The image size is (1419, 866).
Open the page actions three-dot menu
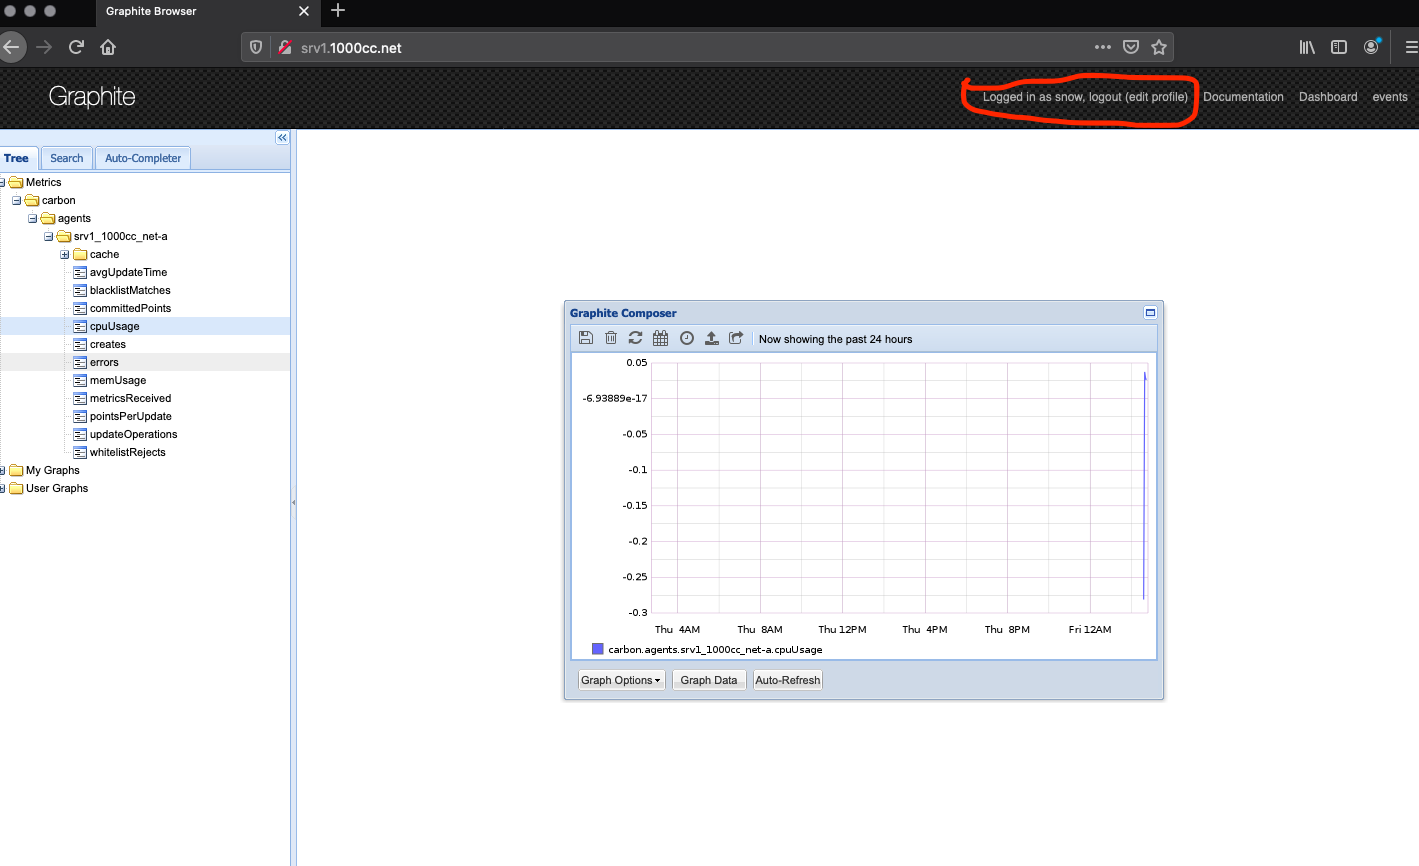point(1103,47)
